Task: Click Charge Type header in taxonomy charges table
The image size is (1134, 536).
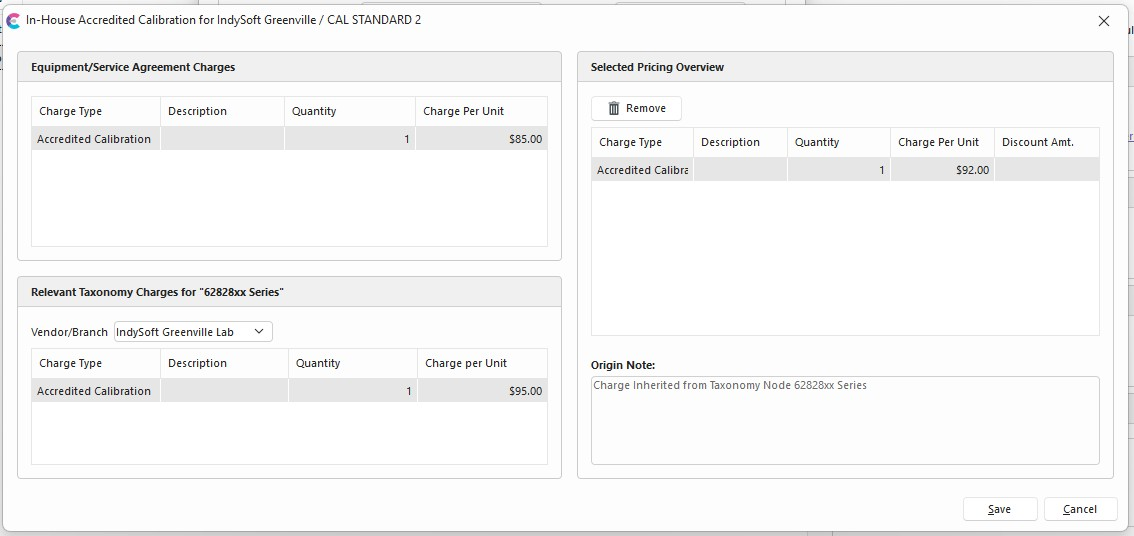Action: coord(96,363)
